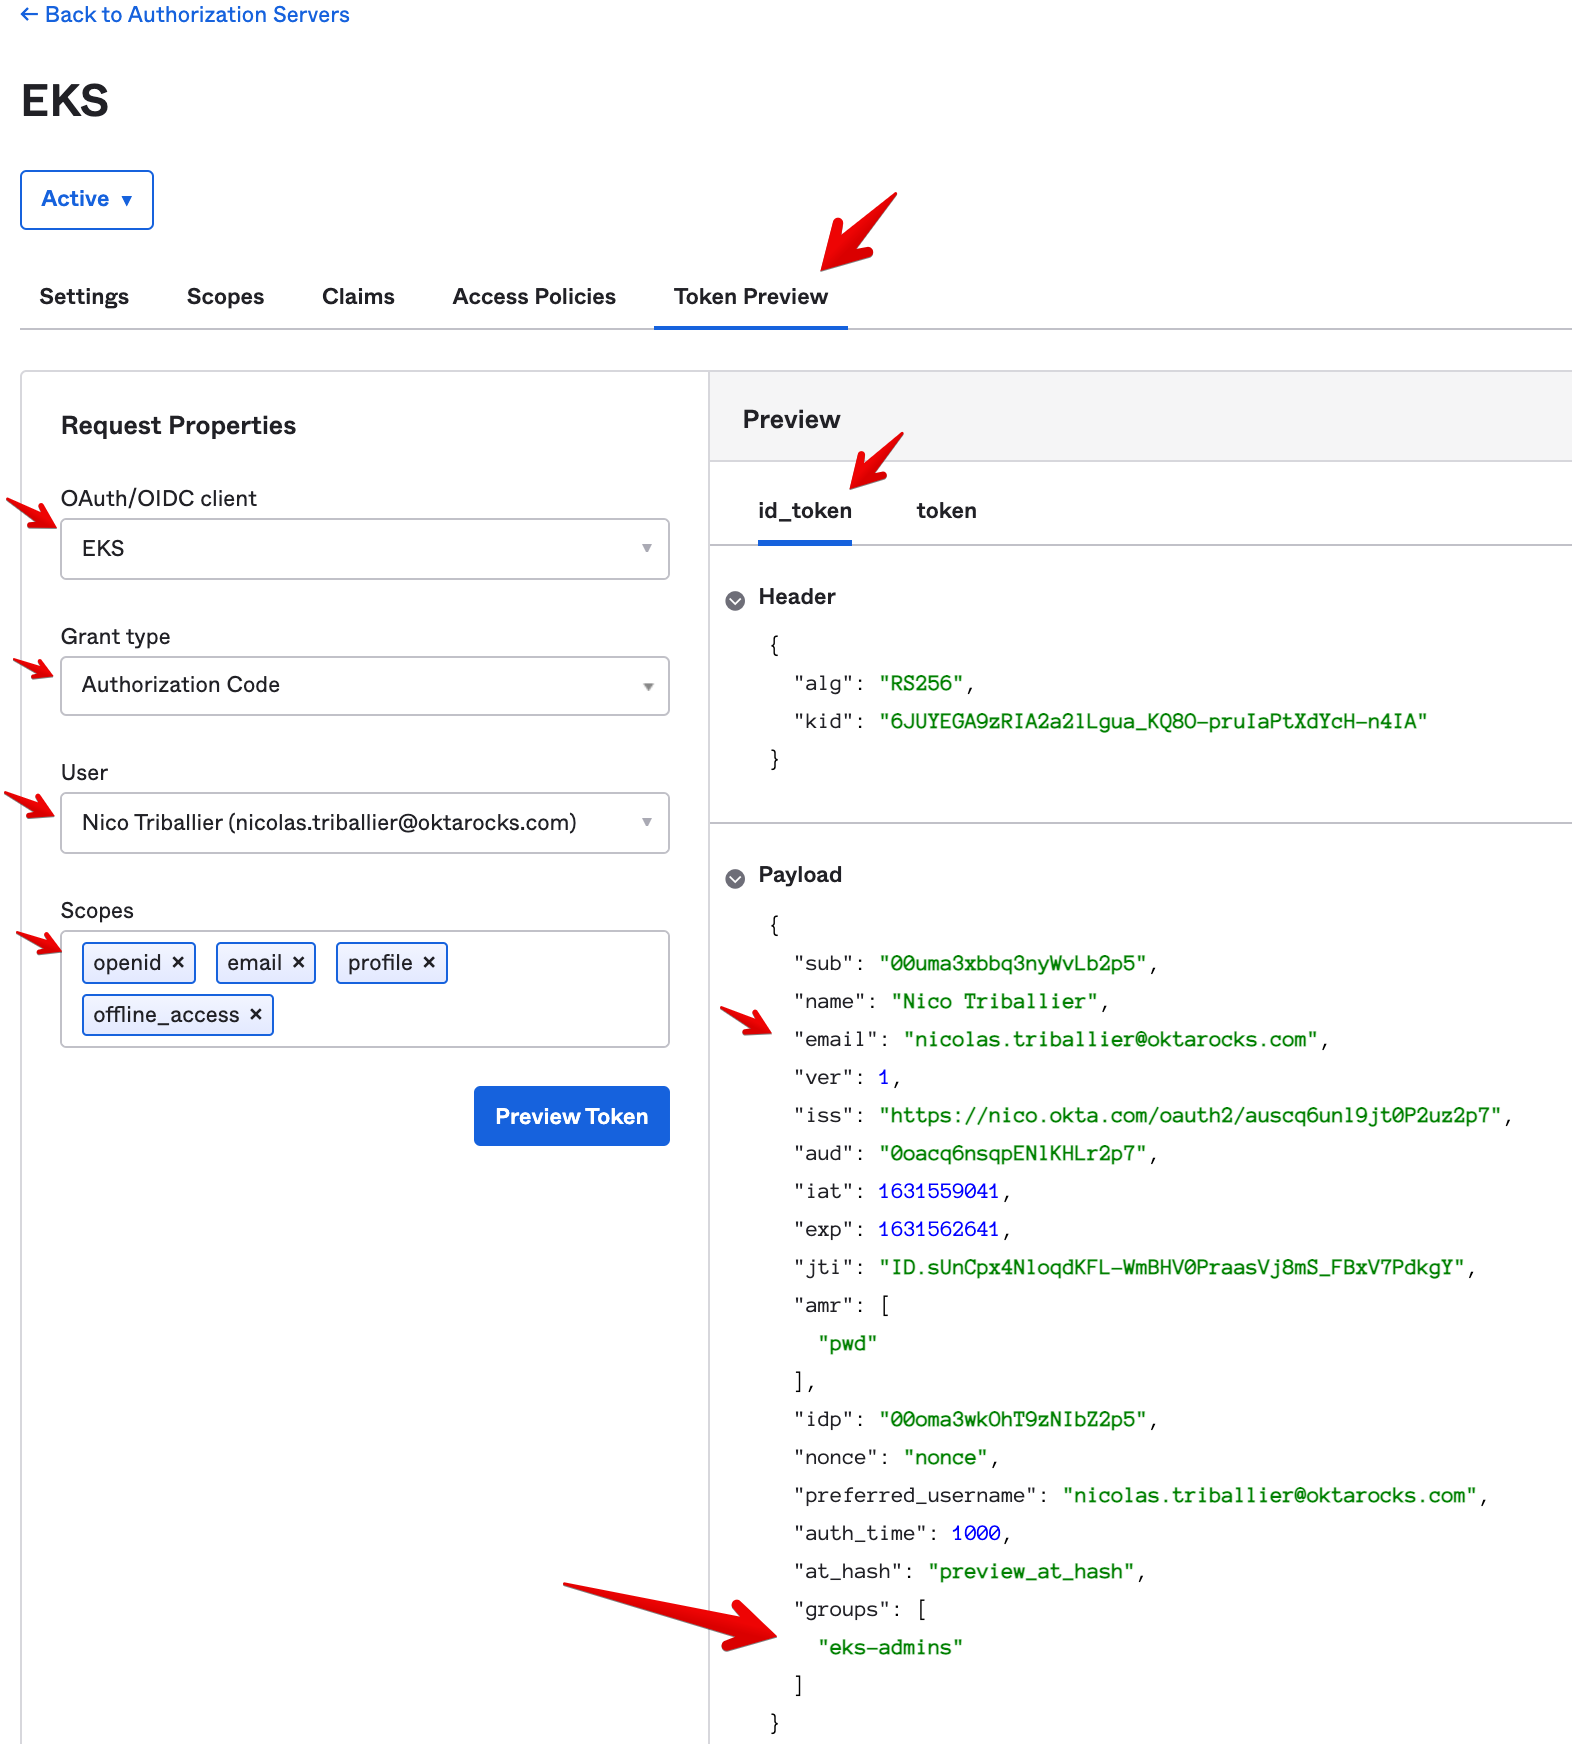Remove the openid scope tag
This screenshot has height=1744, width=1572.
[178, 962]
